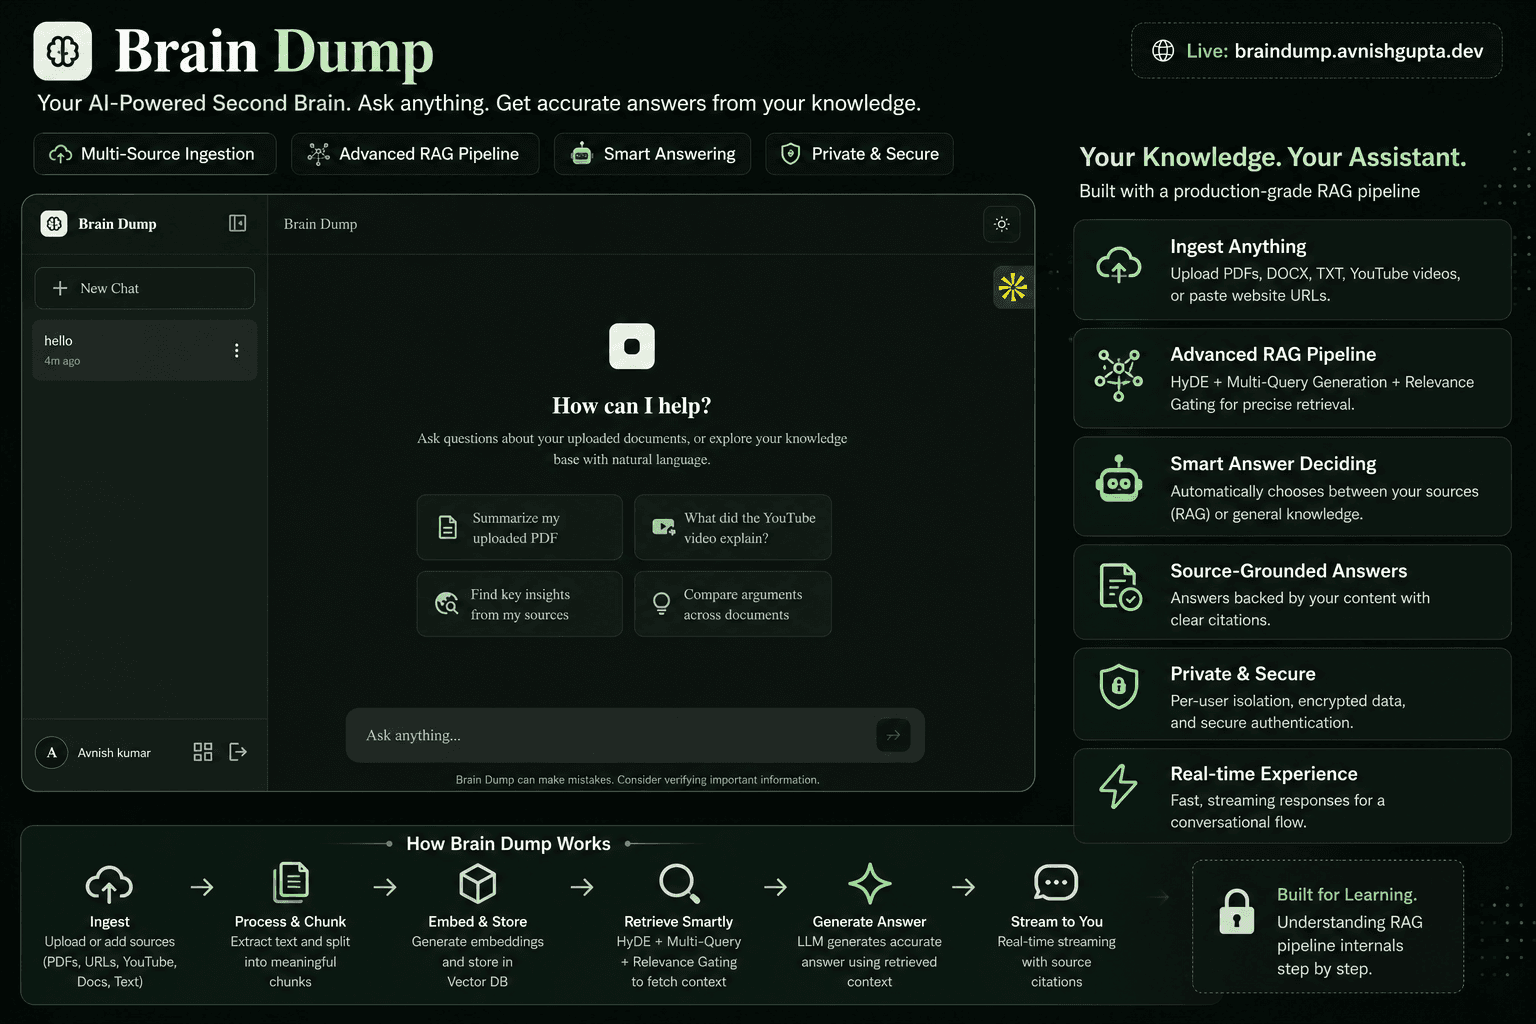Click the 'Built for Learning.' text
This screenshot has height=1024, width=1536.
1347,895
